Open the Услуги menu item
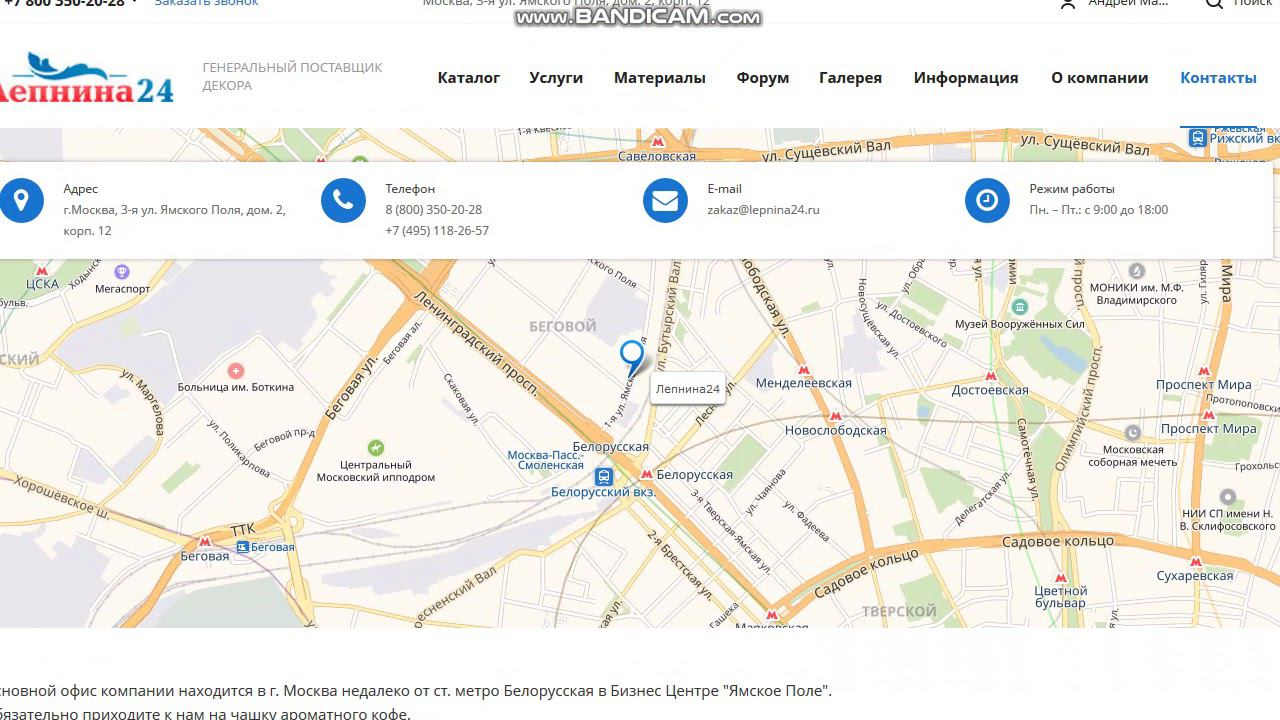 [x=556, y=78]
